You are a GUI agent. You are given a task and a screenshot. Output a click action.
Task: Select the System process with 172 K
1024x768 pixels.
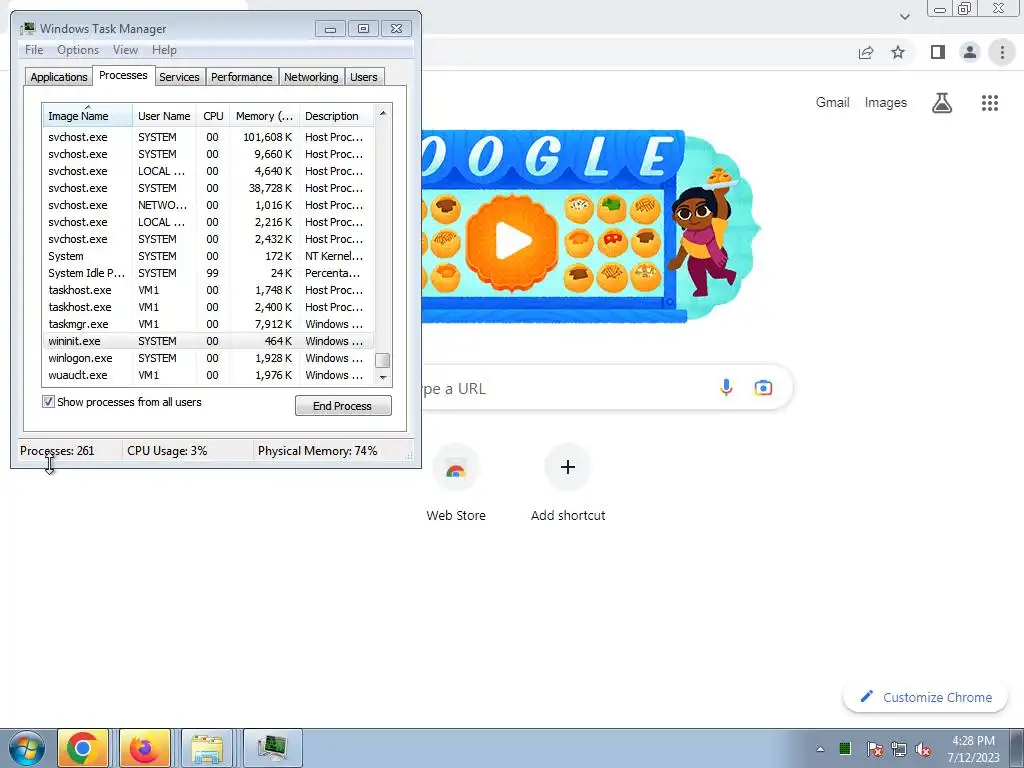[208, 256]
